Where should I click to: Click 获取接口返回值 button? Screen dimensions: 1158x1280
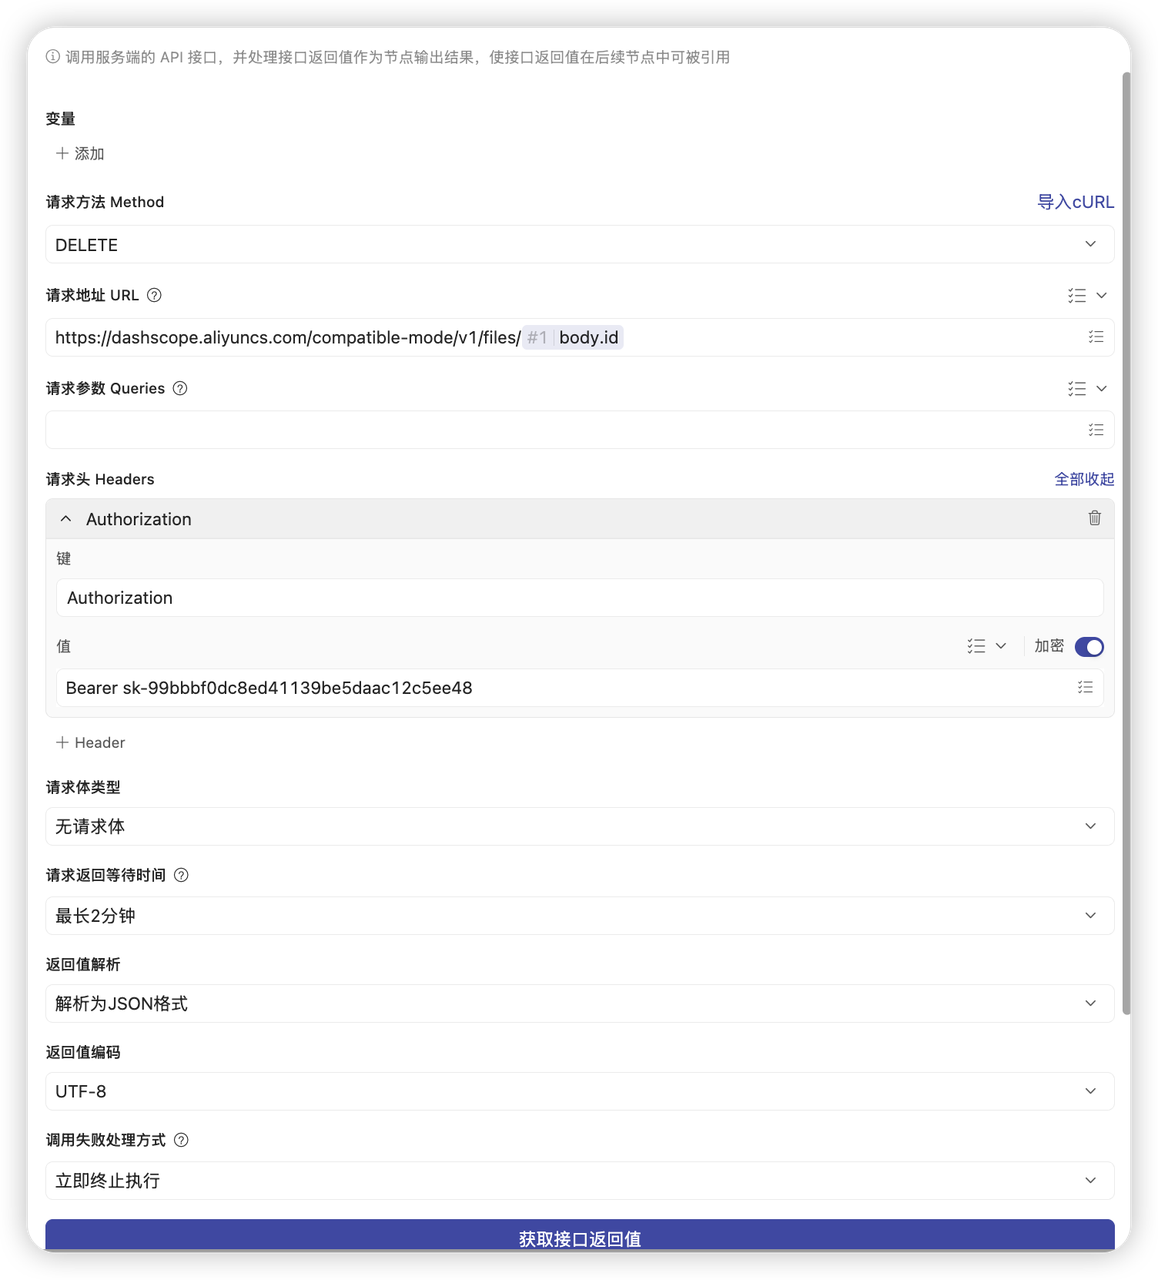[579, 1238]
